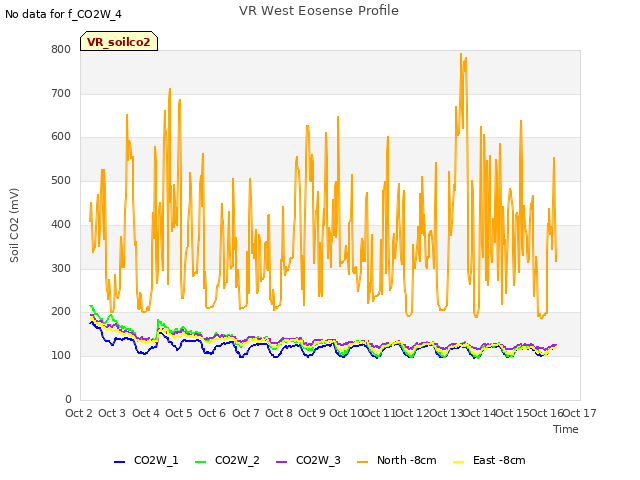The image size is (640, 480).
Task: Click the Soil CO2 (mV) axis label
Action: click(x=14, y=225)
